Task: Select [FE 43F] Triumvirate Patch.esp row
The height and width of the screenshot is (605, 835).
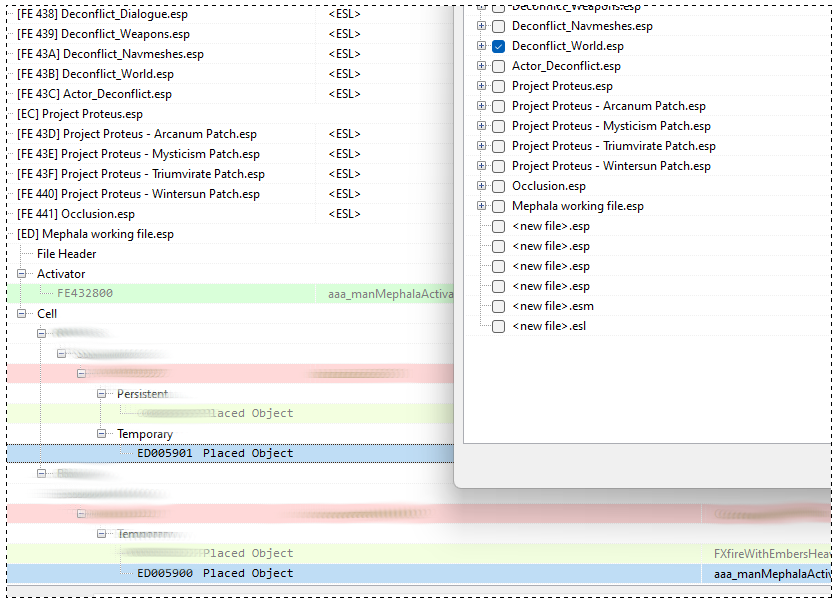Action: (x=141, y=174)
